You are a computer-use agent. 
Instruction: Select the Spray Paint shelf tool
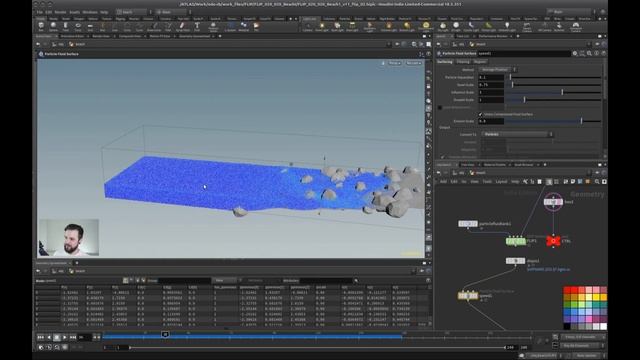182,27
